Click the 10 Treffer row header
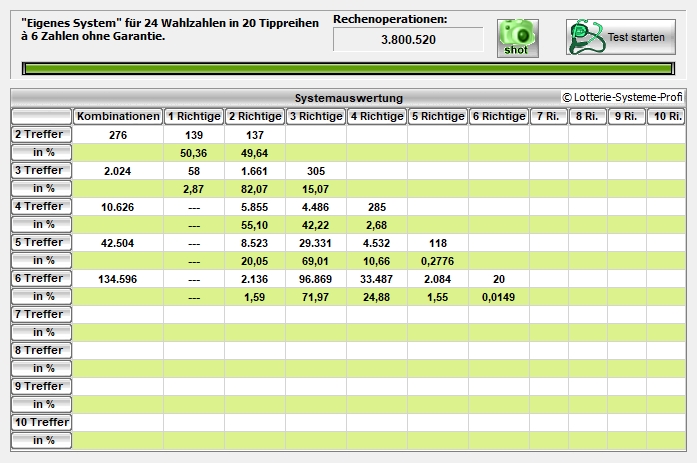This screenshot has width=697, height=463. click(x=41, y=422)
